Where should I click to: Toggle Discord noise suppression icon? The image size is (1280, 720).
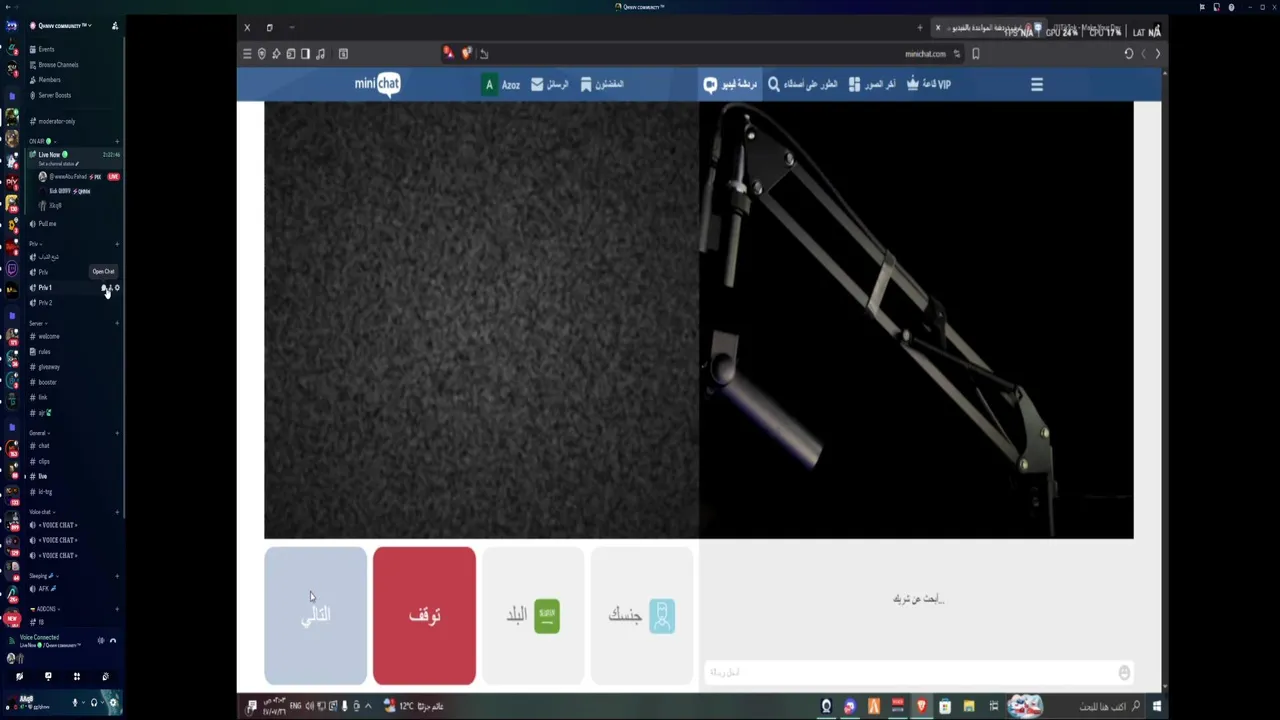101,641
